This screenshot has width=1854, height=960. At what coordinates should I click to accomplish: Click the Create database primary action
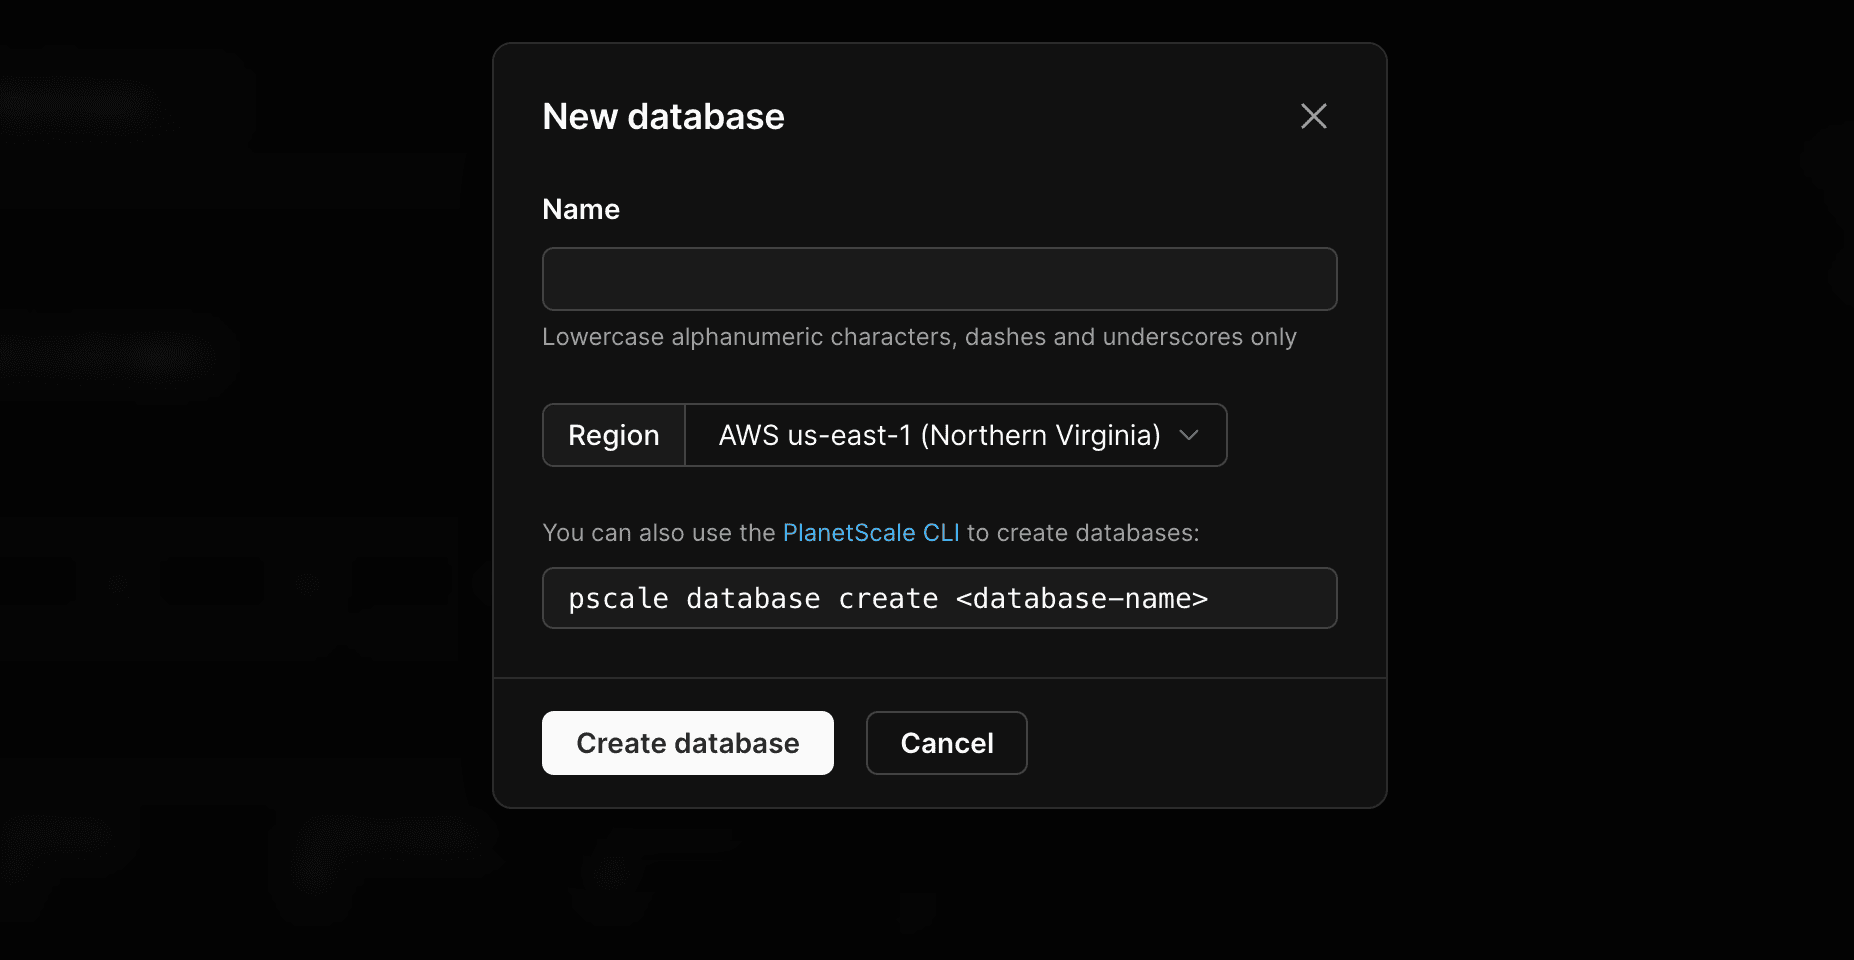click(687, 743)
